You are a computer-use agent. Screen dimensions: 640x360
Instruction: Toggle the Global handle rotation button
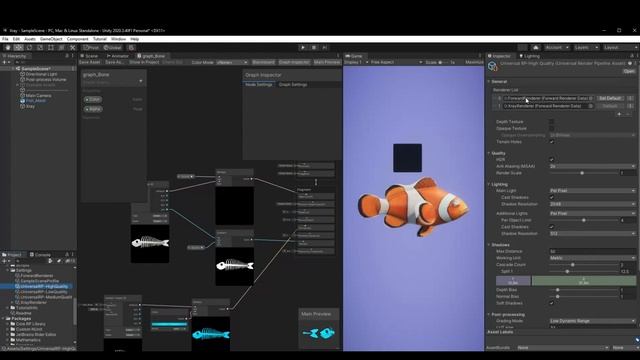pos(112,48)
